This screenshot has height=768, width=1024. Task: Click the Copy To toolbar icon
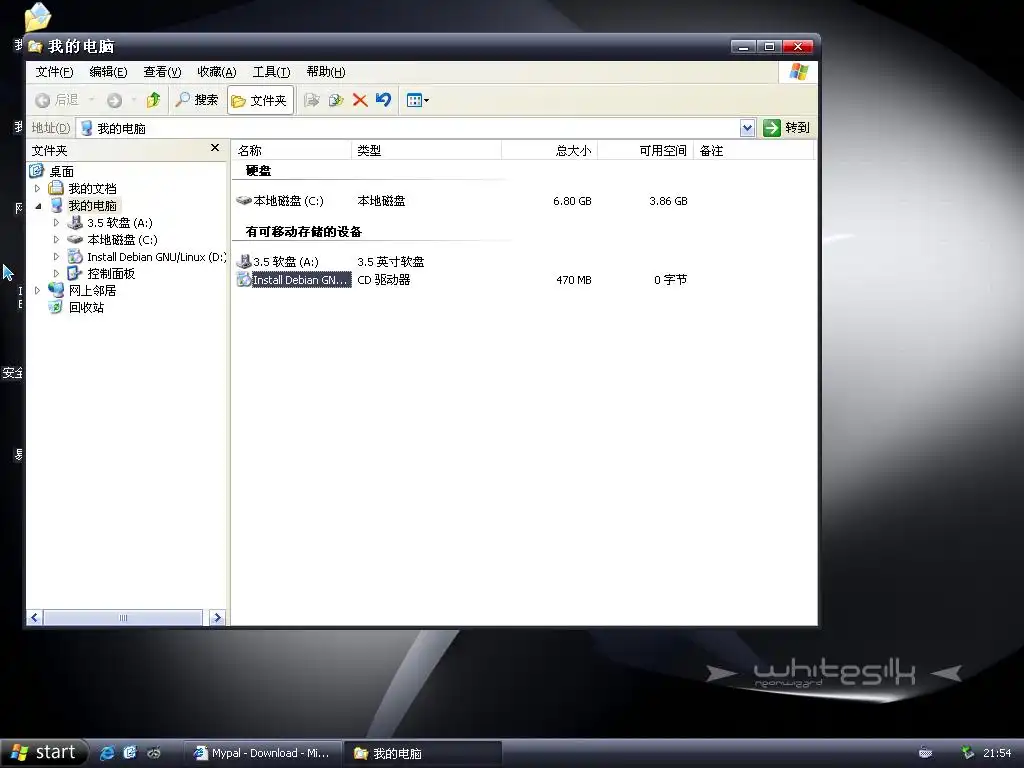click(336, 100)
